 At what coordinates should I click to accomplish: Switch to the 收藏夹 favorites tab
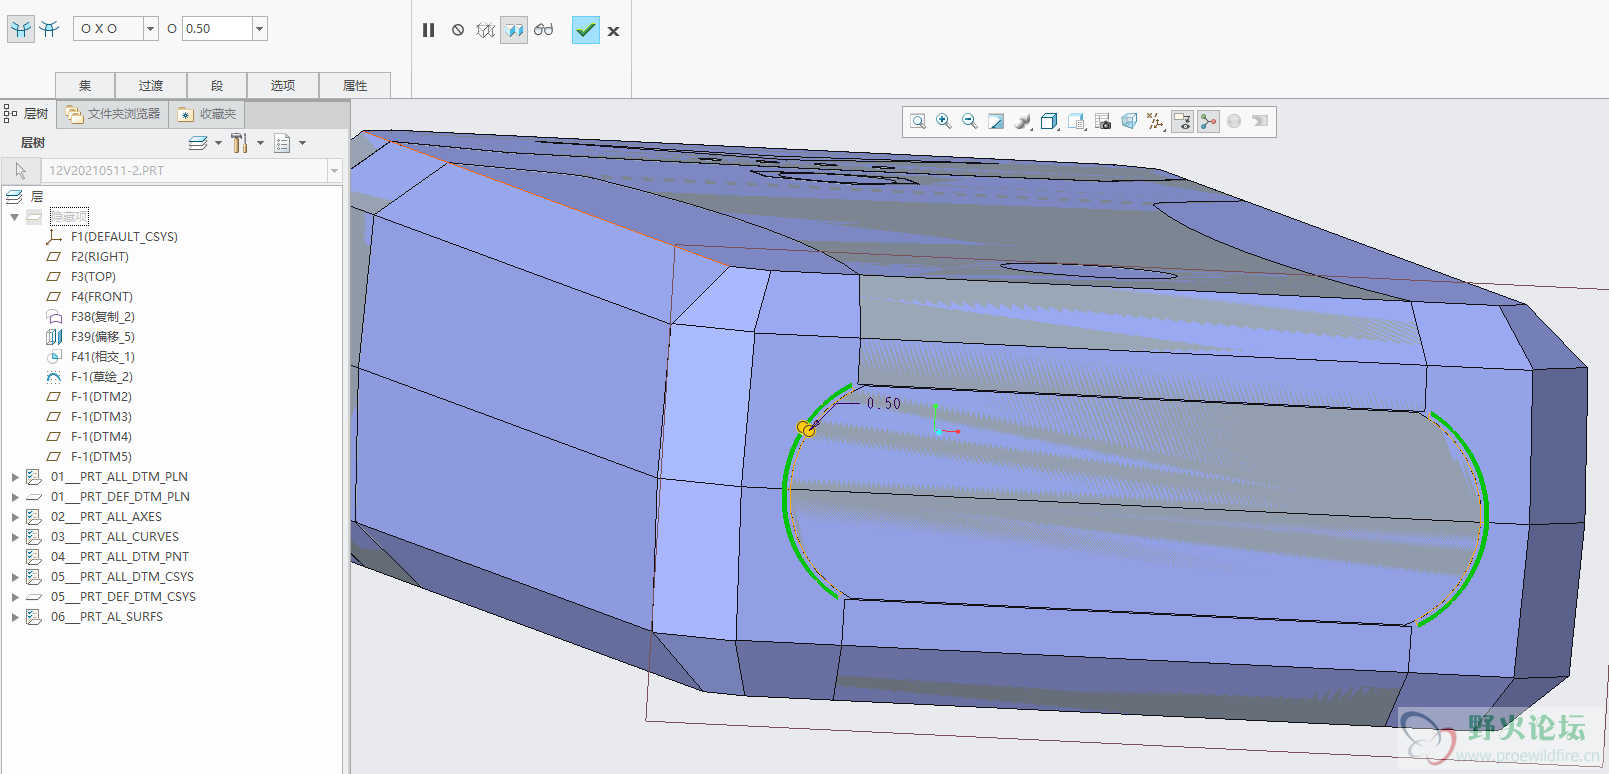coord(208,114)
